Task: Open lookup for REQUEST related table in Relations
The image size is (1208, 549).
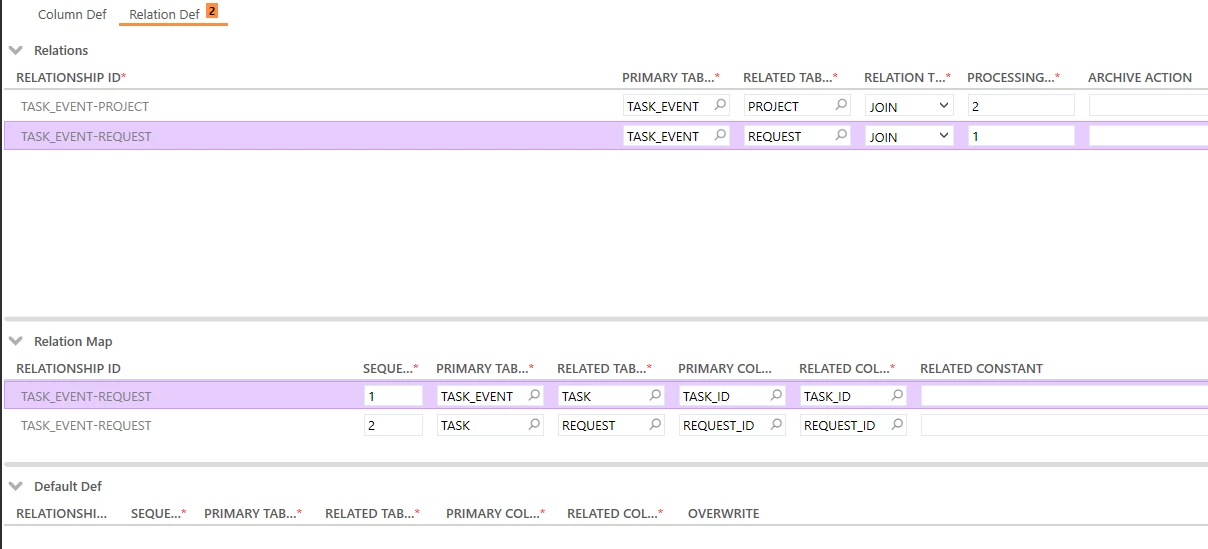Action: click(841, 135)
